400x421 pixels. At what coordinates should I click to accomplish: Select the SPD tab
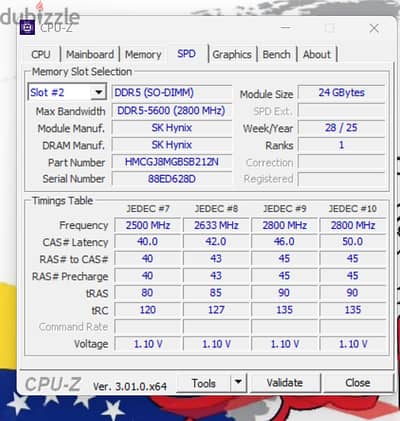(x=187, y=53)
